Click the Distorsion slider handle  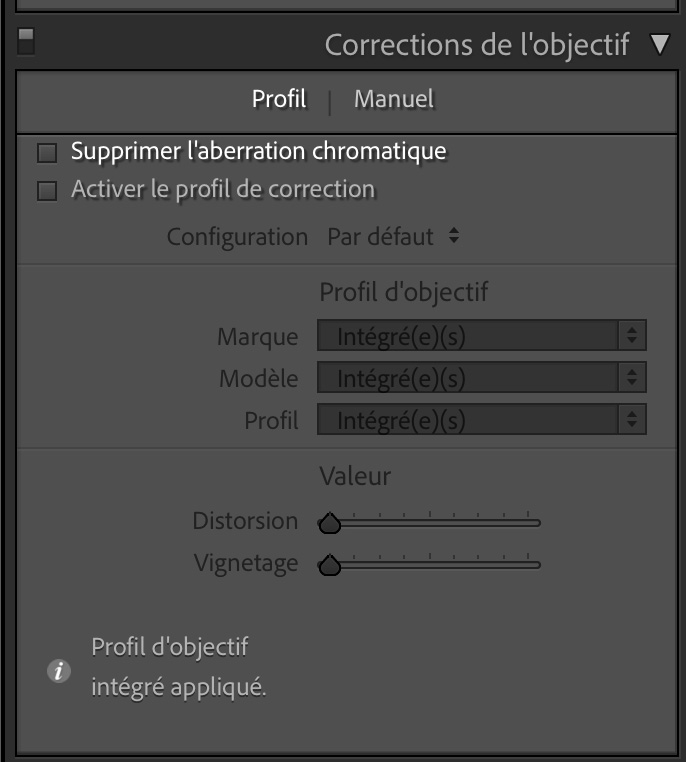330,523
